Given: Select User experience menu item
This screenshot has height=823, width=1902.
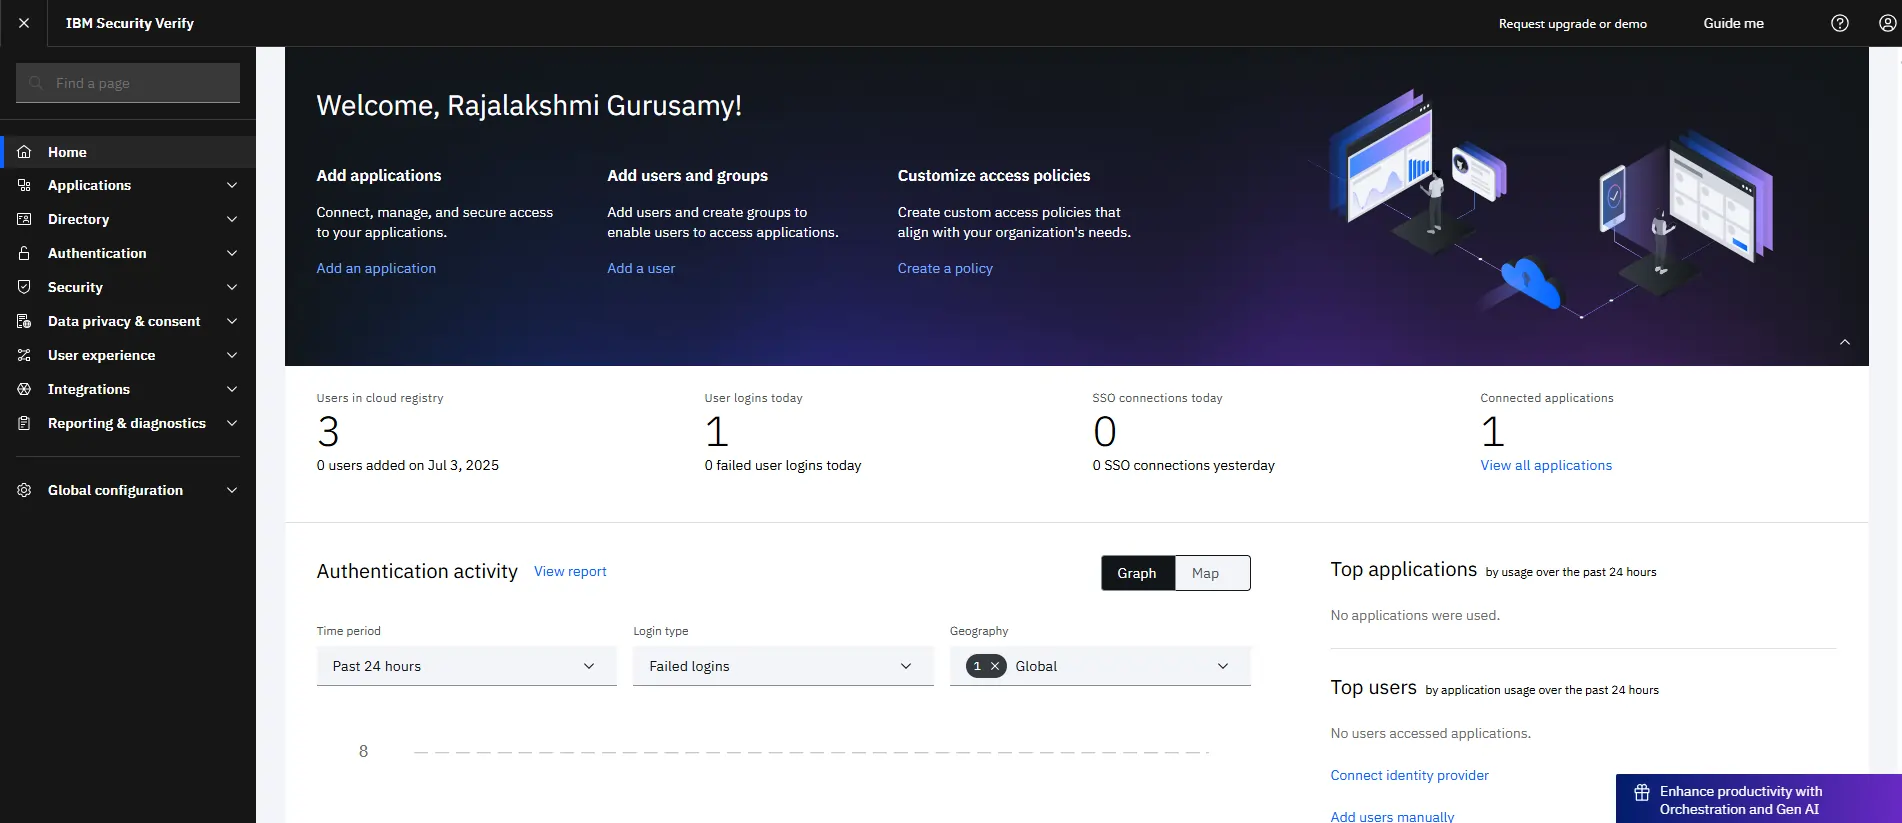Looking at the screenshot, I should coord(128,355).
